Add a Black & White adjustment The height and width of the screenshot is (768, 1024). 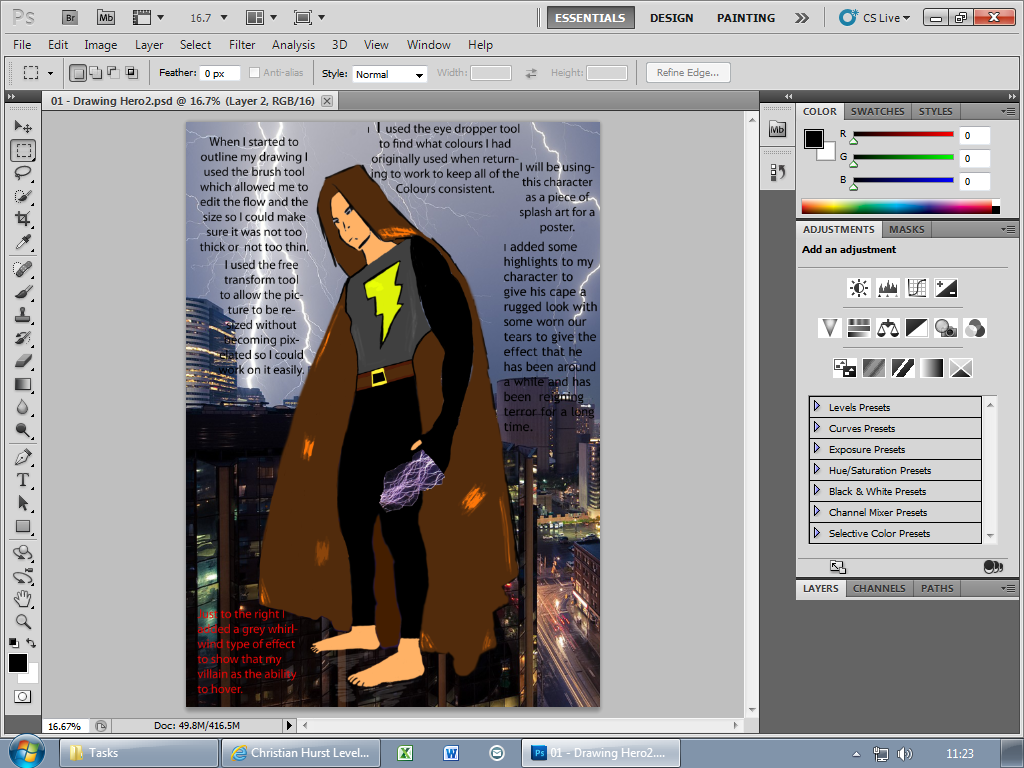(x=917, y=328)
